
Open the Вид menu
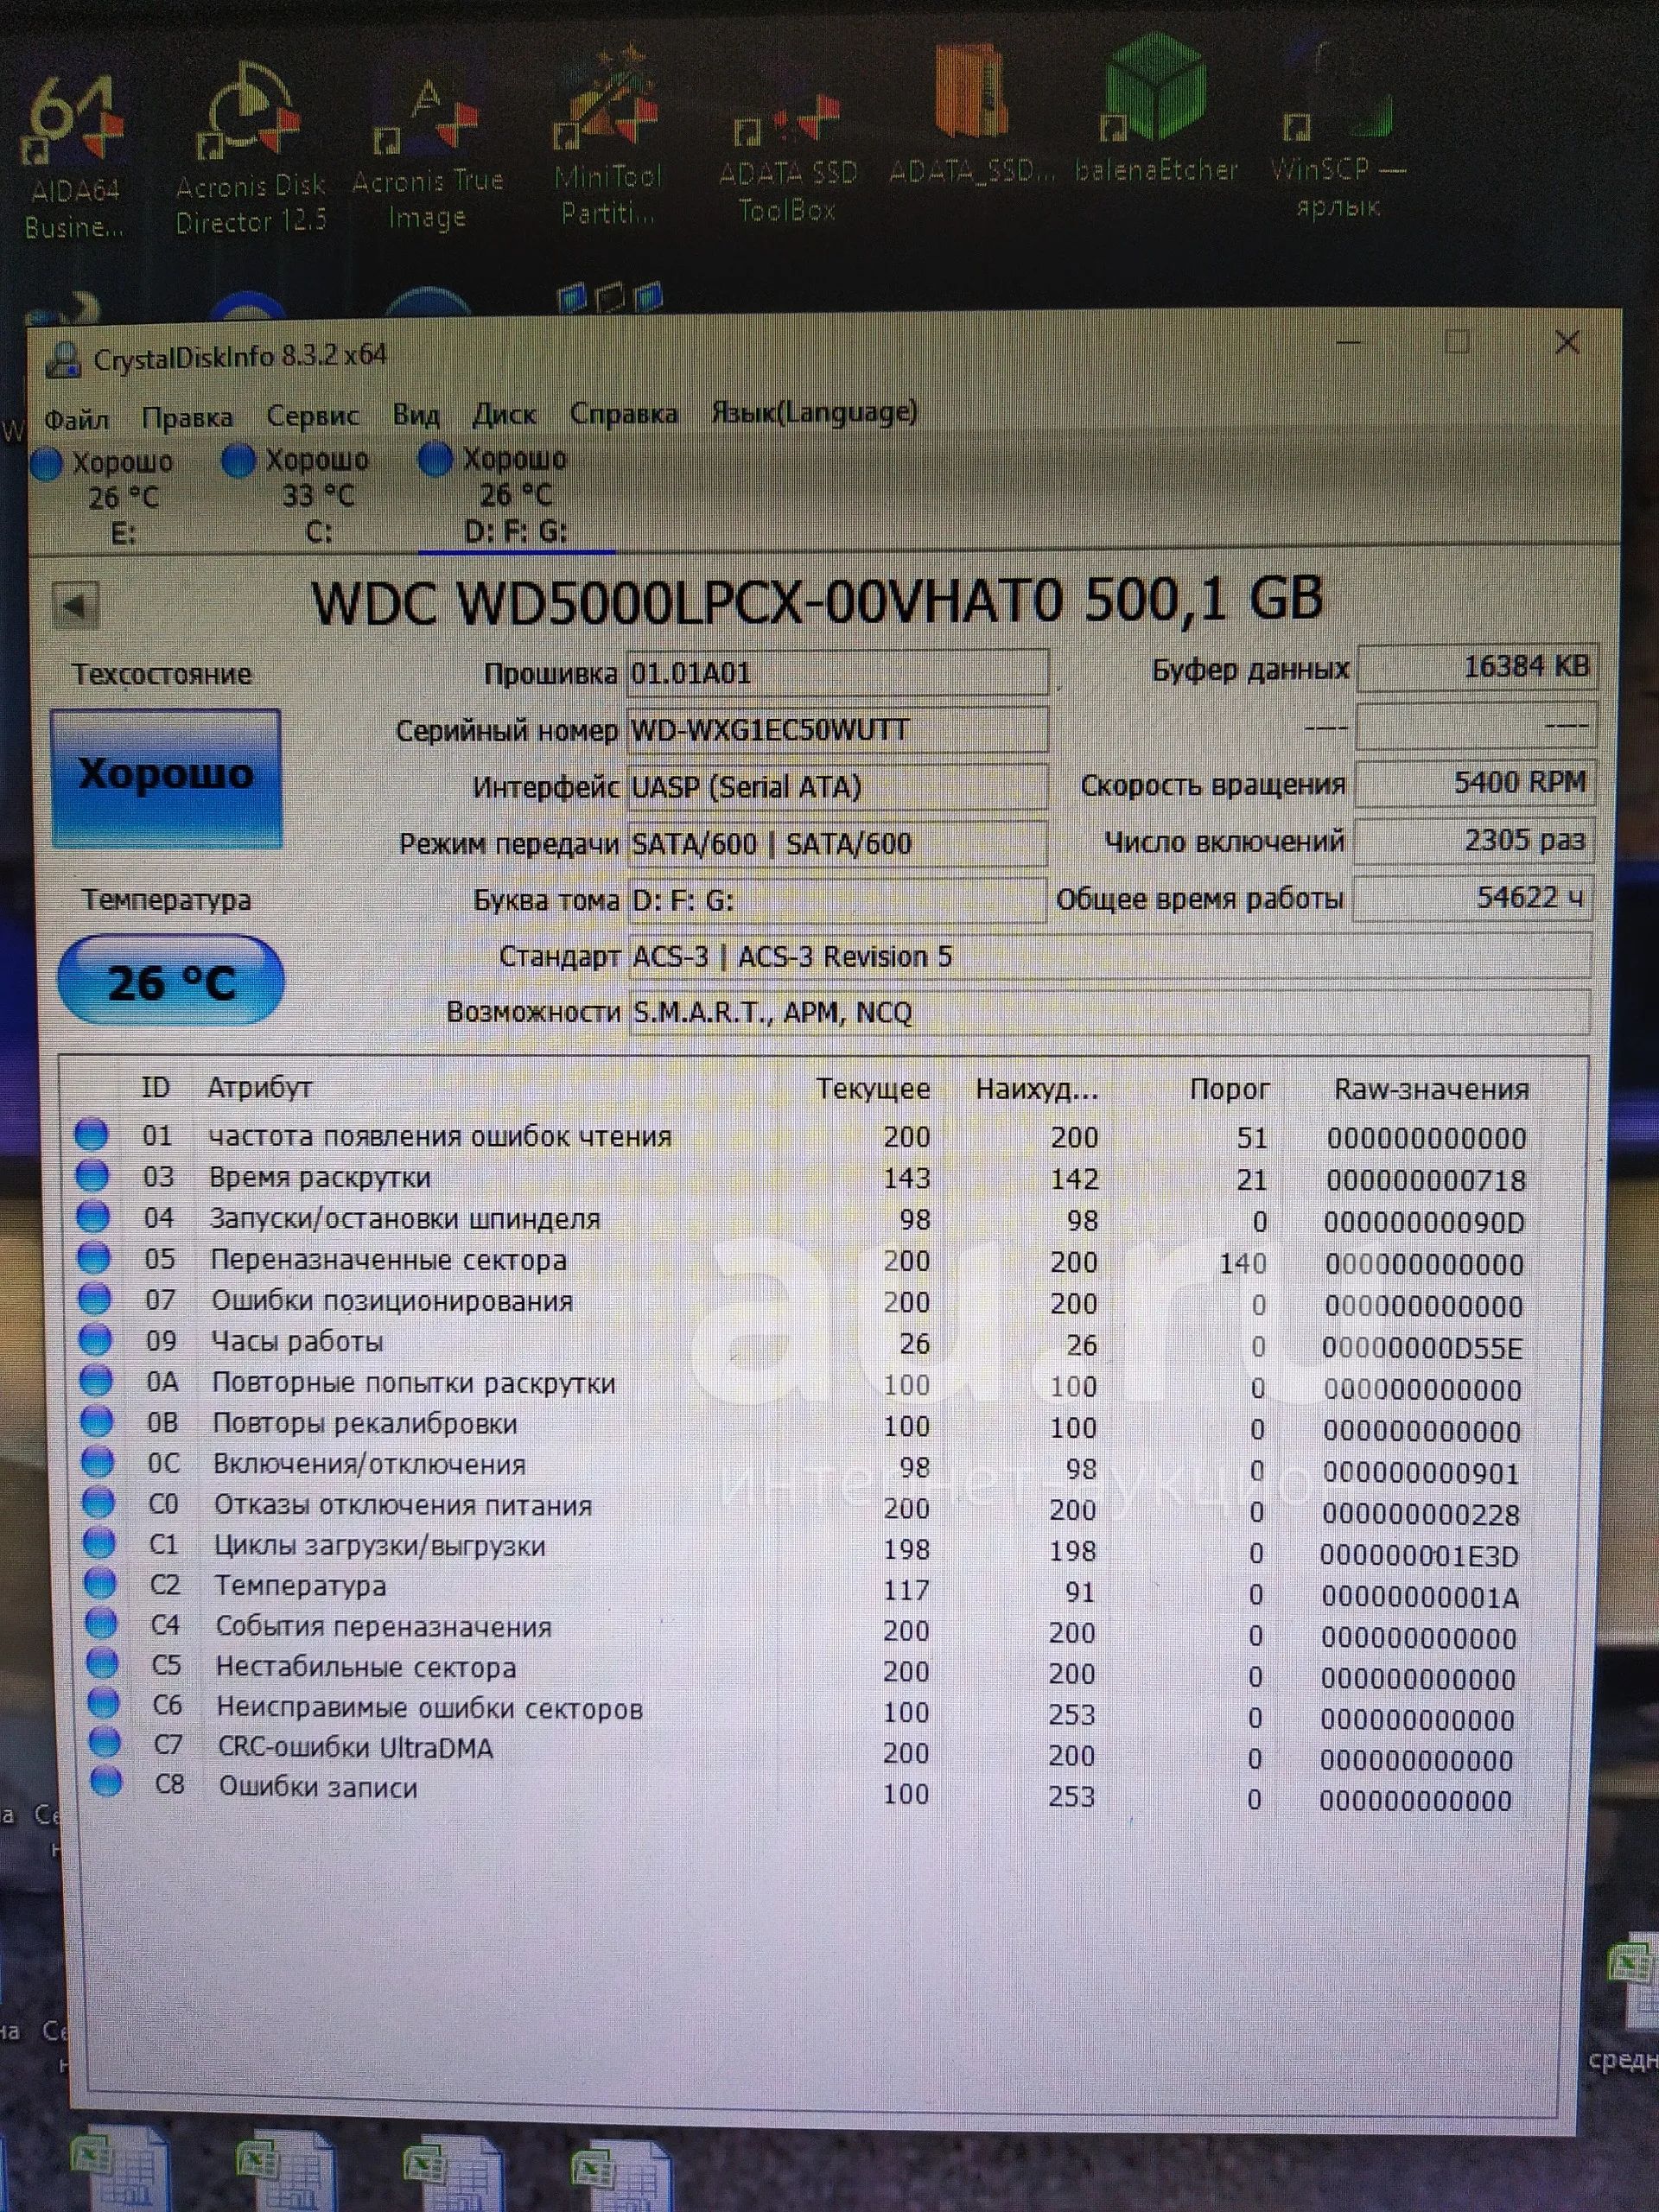click(416, 414)
